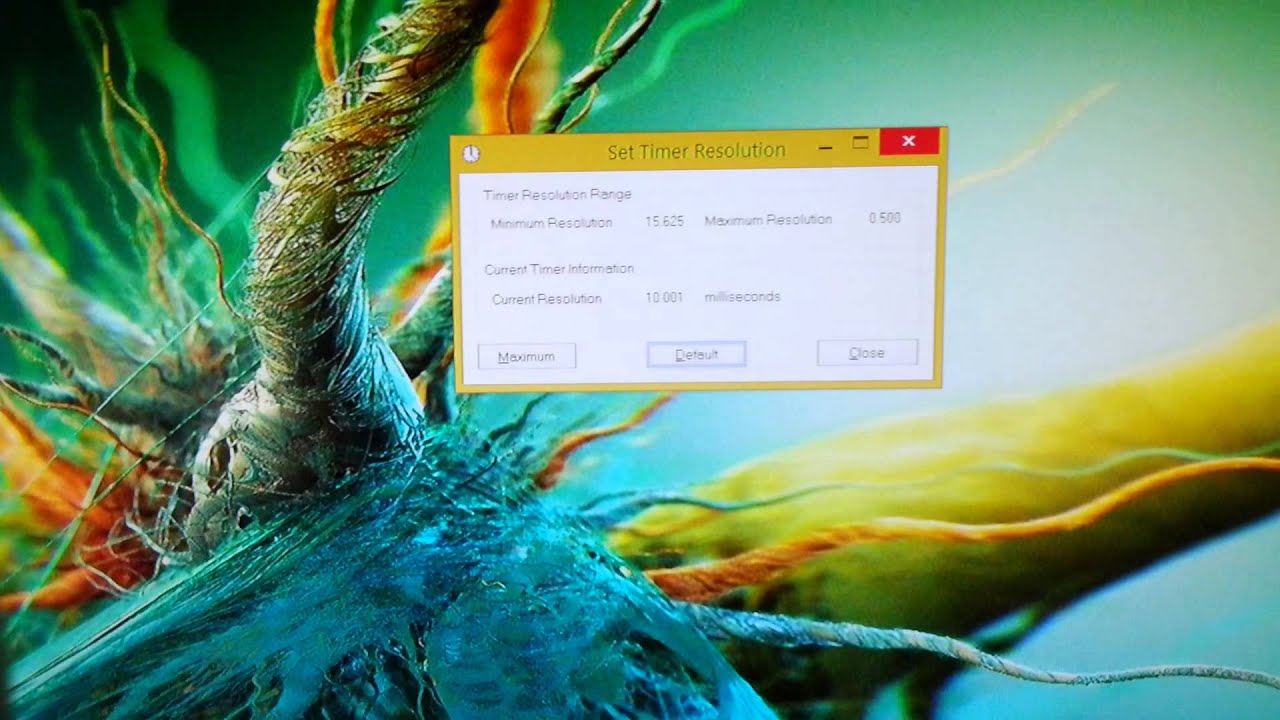Click the Close button at the bottom right
This screenshot has width=1280, height=720.
tap(866, 353)
